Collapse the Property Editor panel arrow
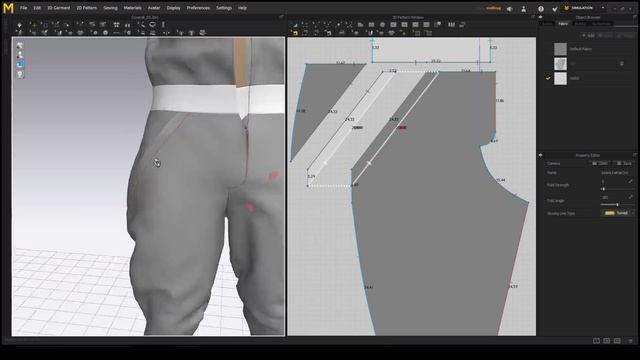 click(x=541, y=155)
